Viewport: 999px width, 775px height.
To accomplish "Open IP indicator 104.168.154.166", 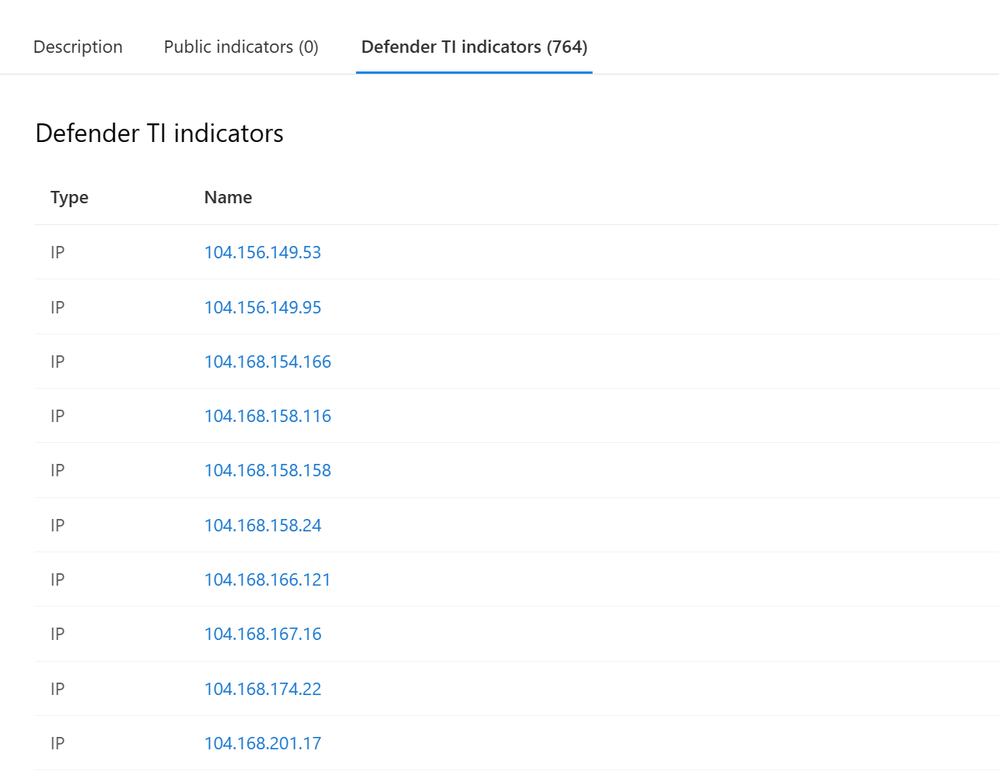I will 268,361.
